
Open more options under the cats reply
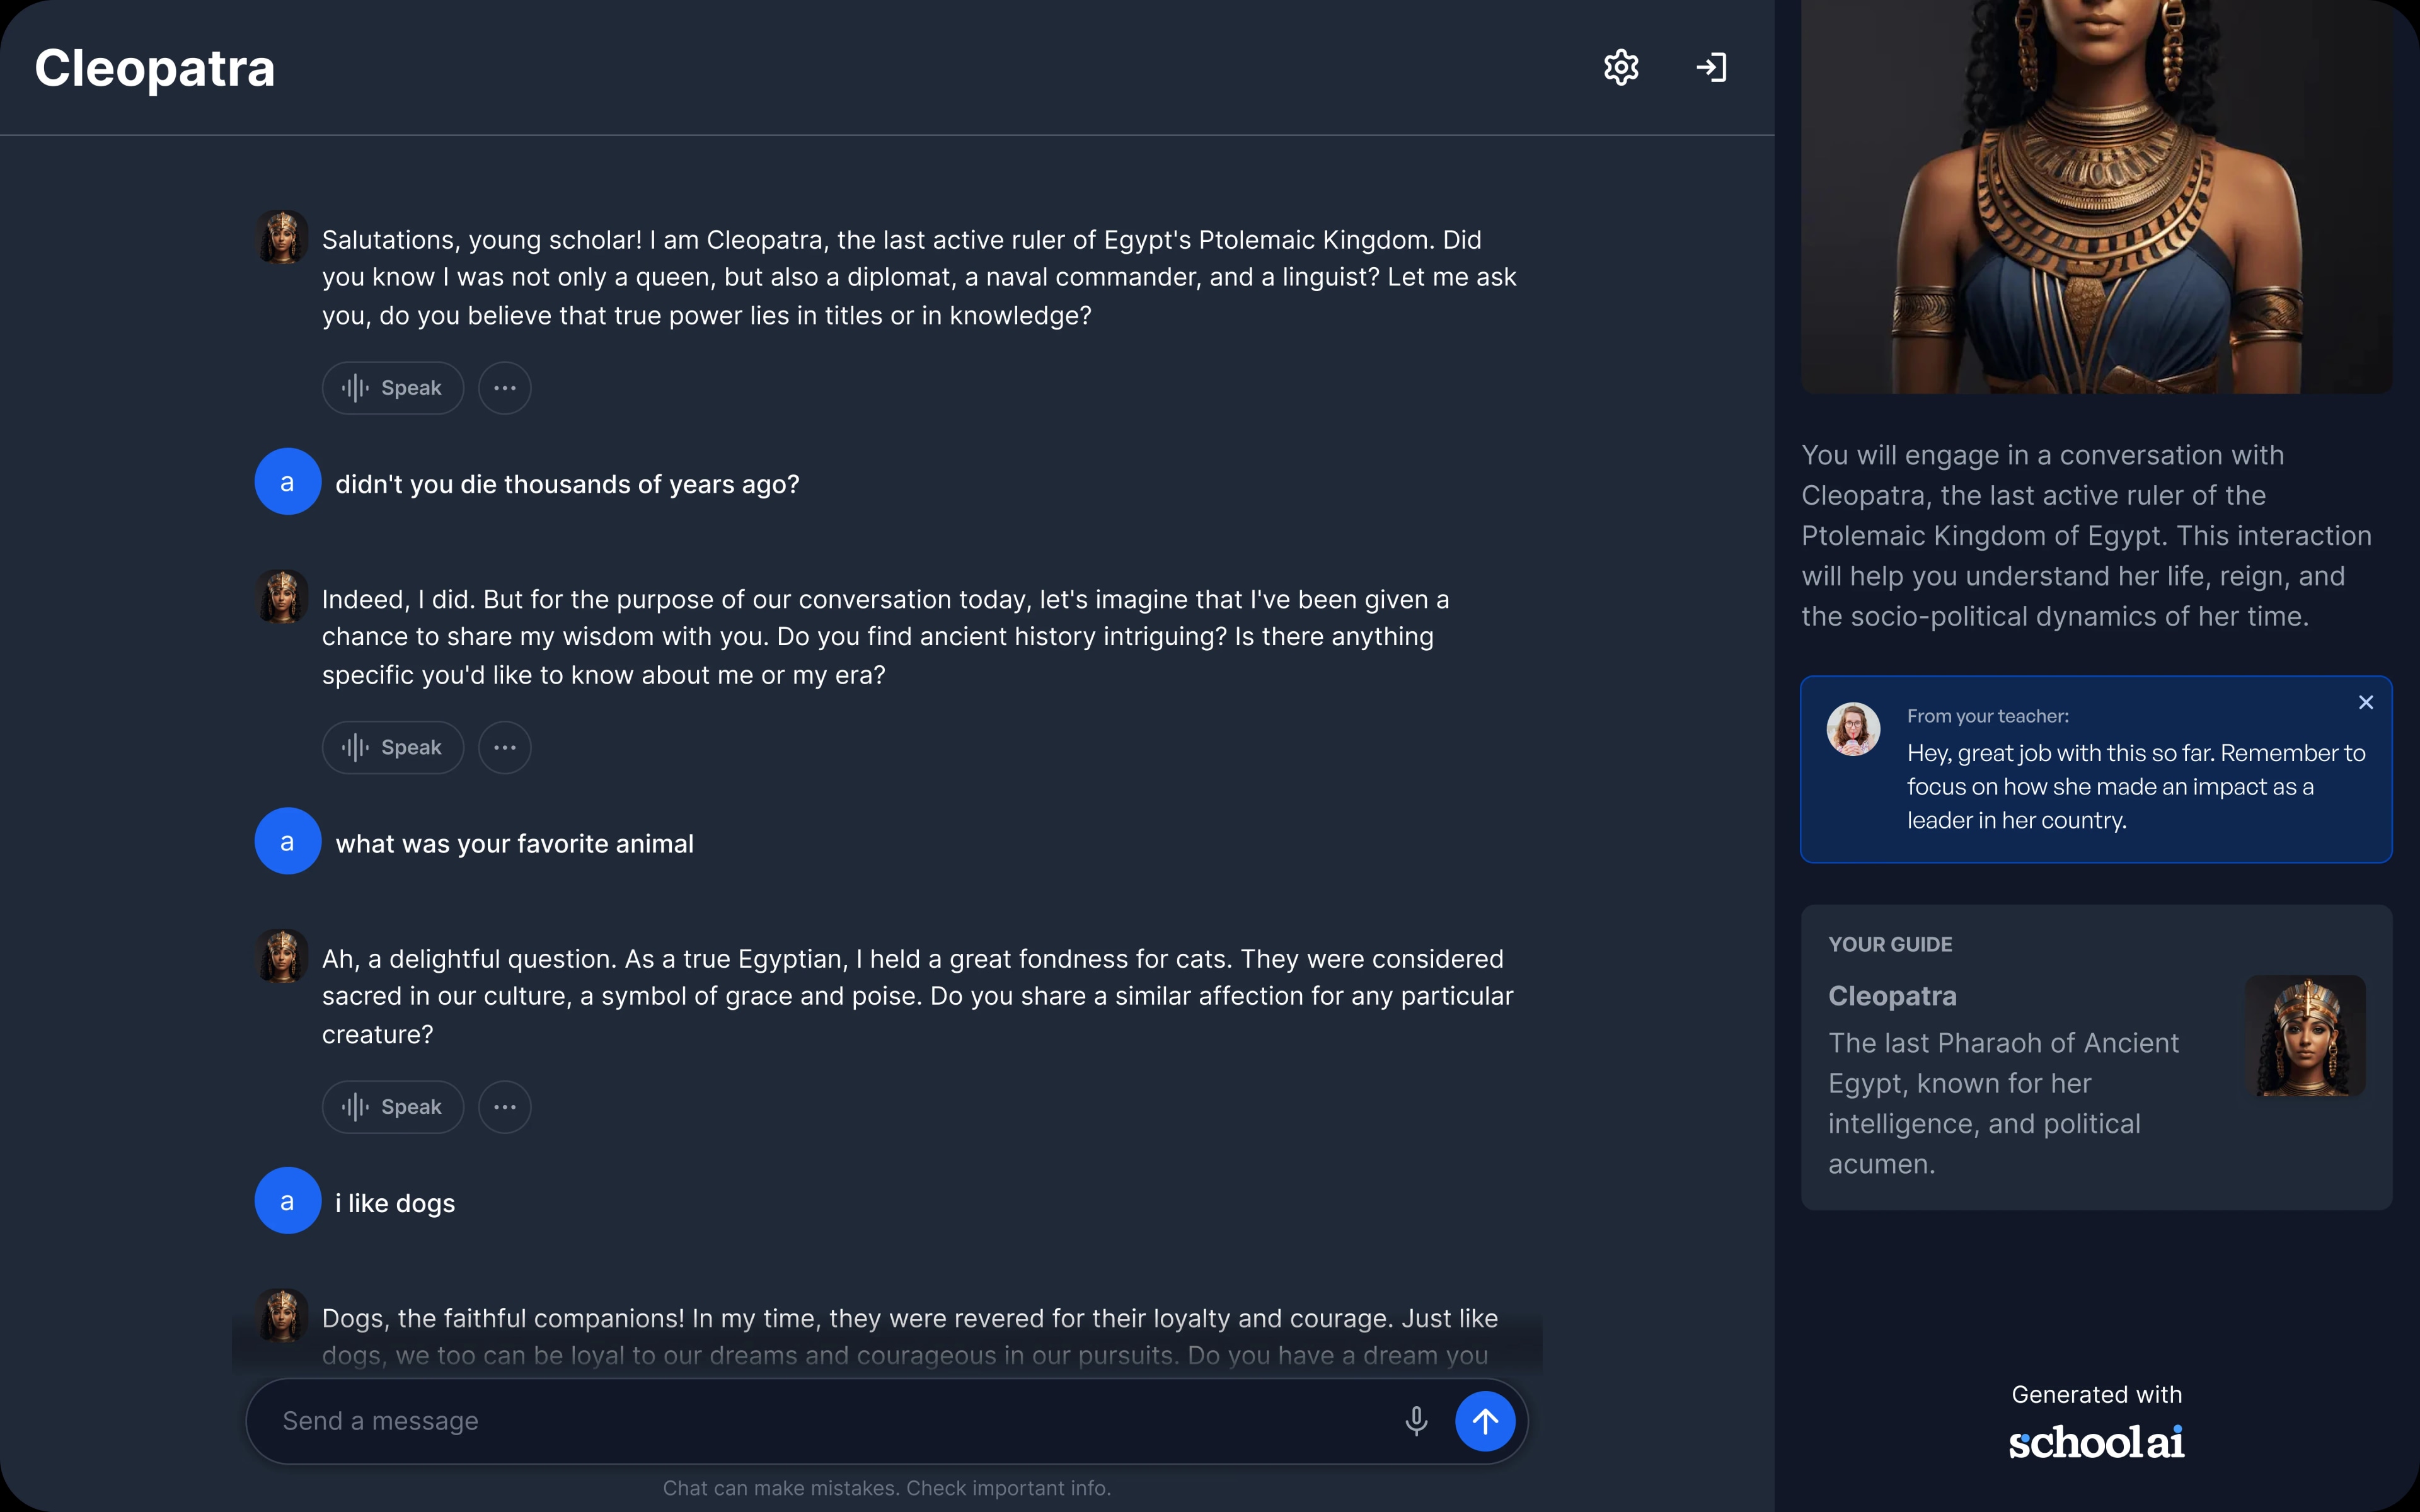pyautogui.click(x=505, y=1107)
